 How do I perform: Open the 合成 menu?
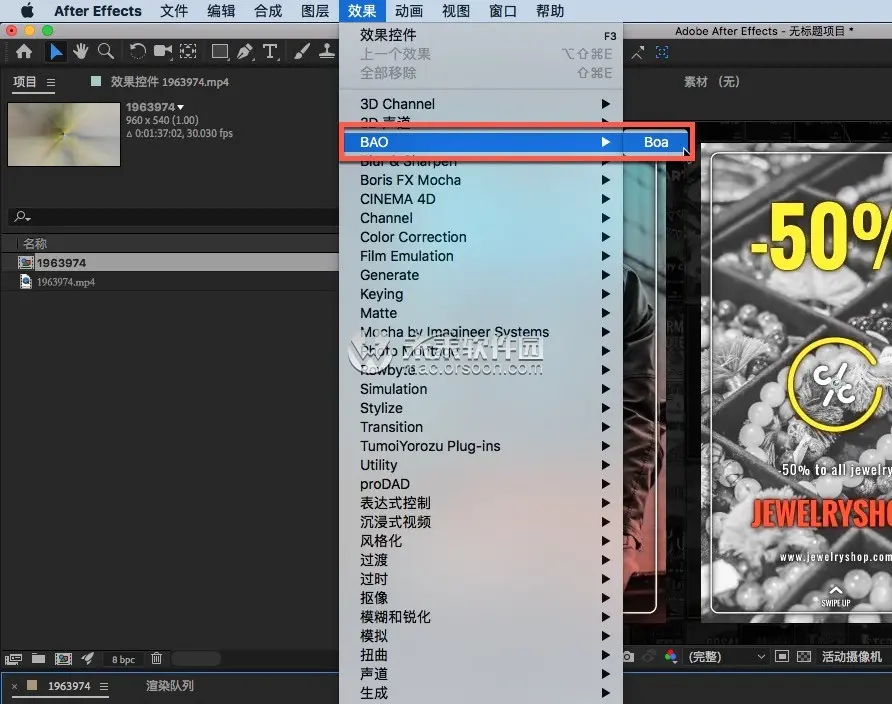click(x=268, y=11)
